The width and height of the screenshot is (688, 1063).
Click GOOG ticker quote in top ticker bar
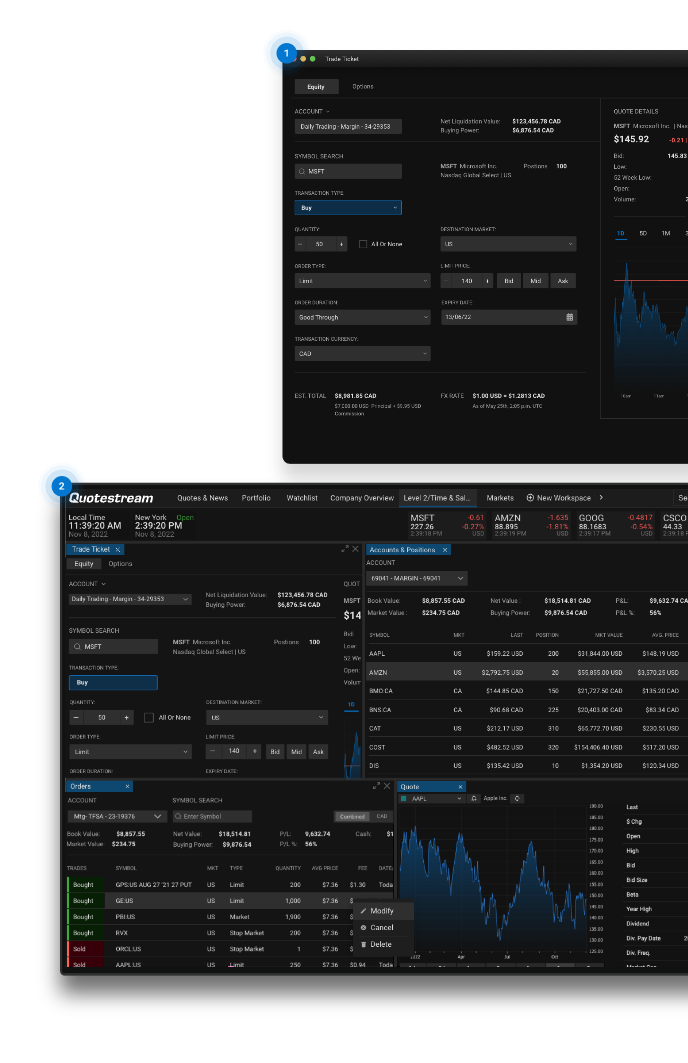pos(615,525)
